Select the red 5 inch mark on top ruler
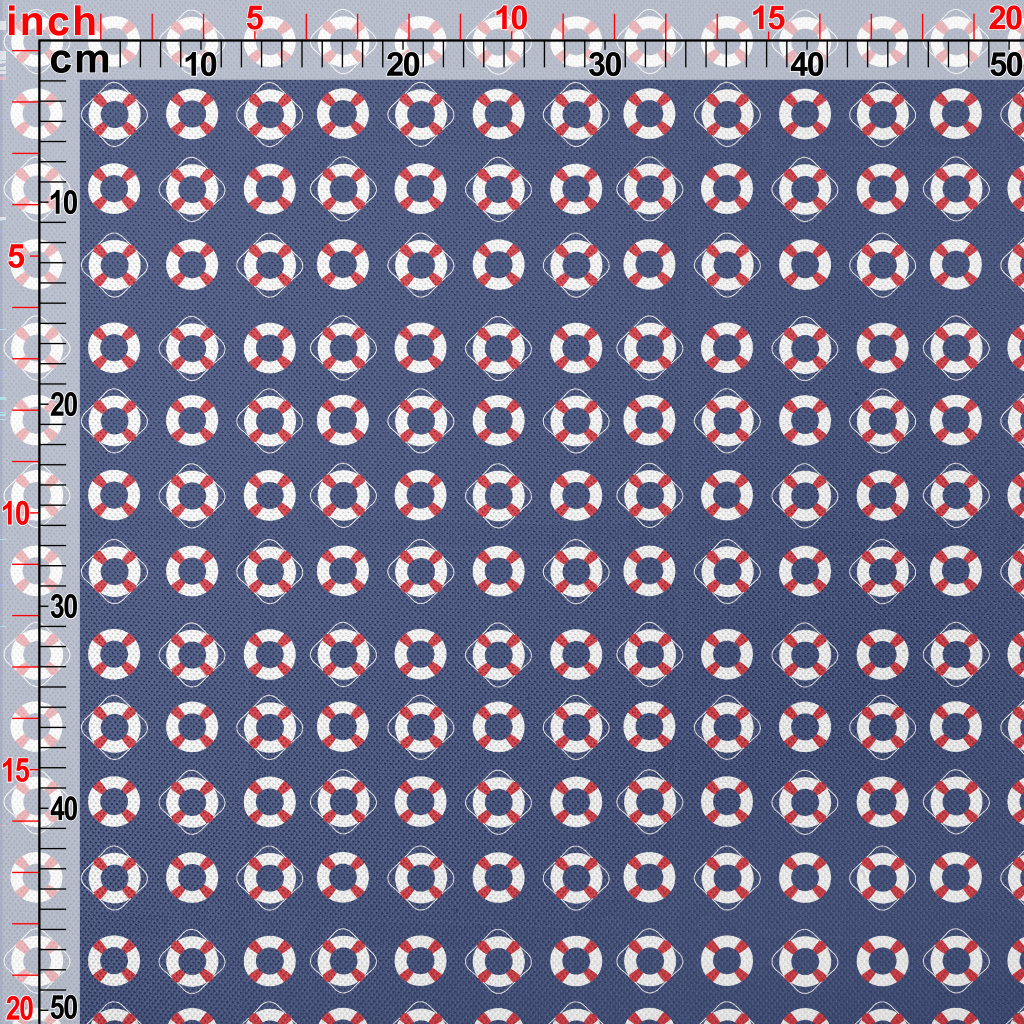 [x=255, y=18]
